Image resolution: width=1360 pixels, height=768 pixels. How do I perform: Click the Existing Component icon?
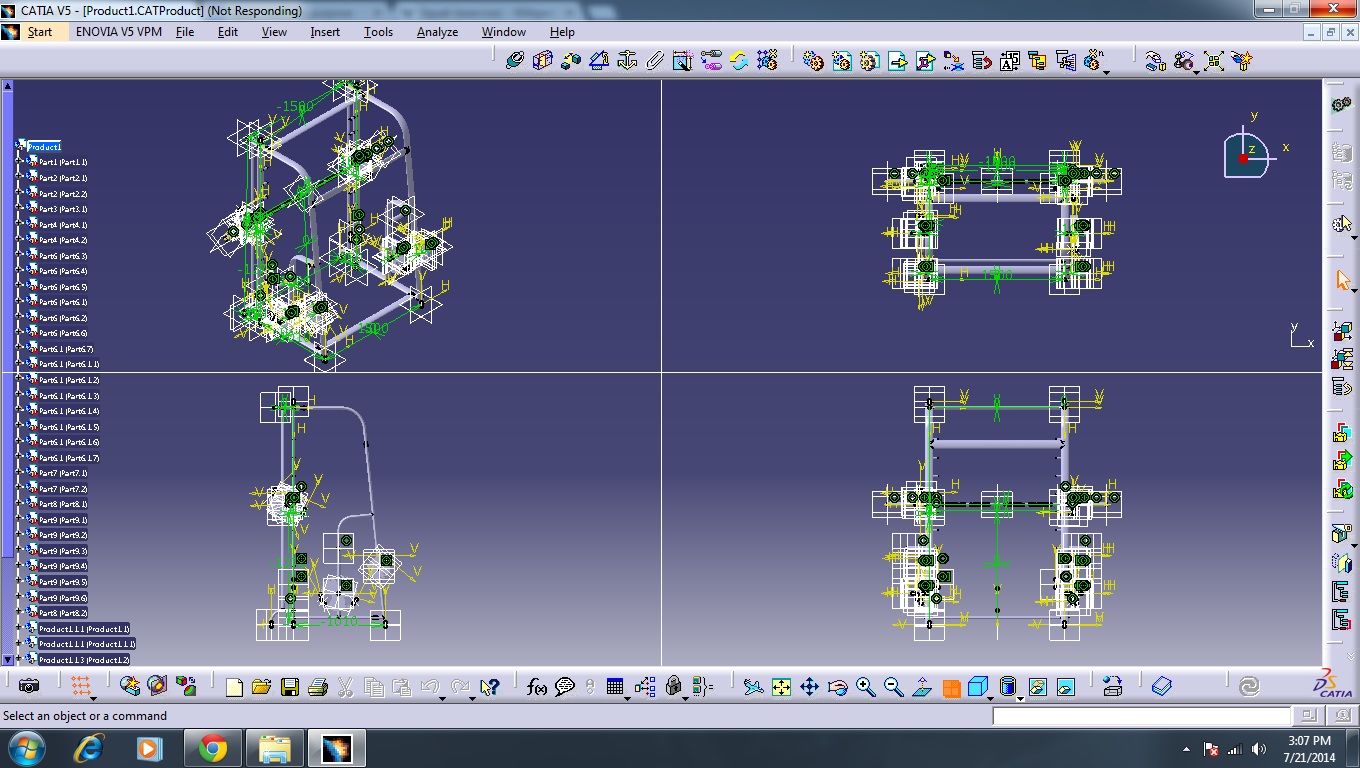897,61
